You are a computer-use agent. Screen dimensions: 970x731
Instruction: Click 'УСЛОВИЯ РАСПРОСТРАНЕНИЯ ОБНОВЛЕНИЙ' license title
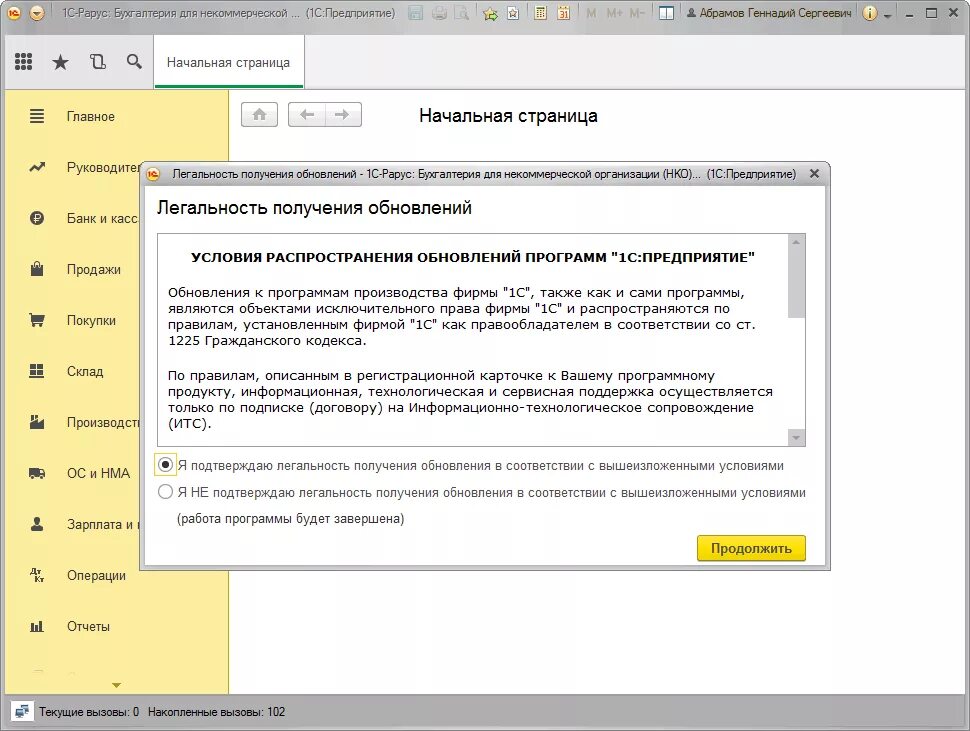[473, 258]
